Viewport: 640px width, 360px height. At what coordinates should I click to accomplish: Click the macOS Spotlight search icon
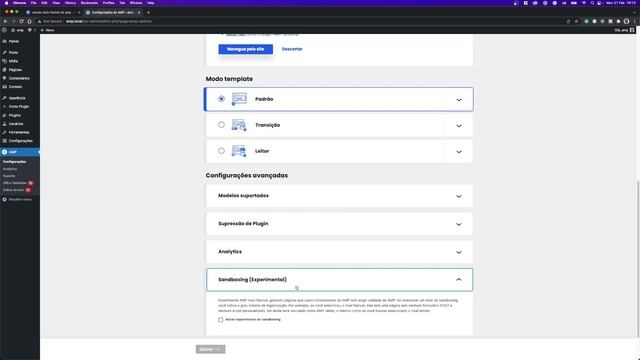tap(592, 3)
